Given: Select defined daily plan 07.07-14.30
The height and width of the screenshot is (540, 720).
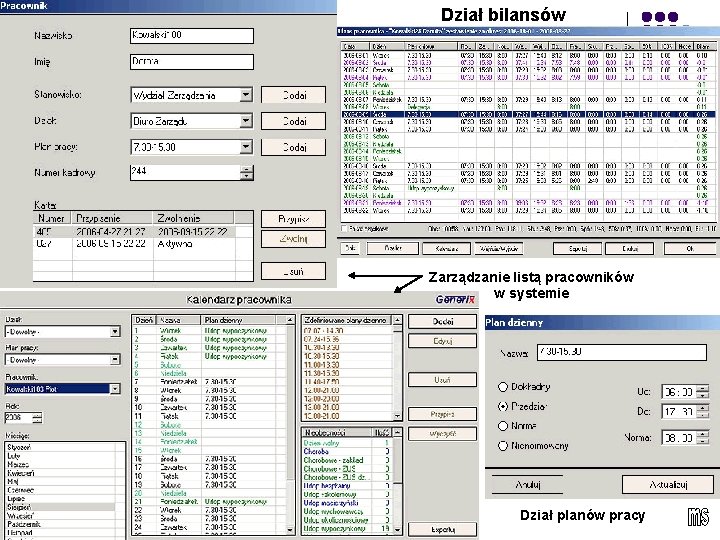Looking at the screenshot, I should coord(348,330).
